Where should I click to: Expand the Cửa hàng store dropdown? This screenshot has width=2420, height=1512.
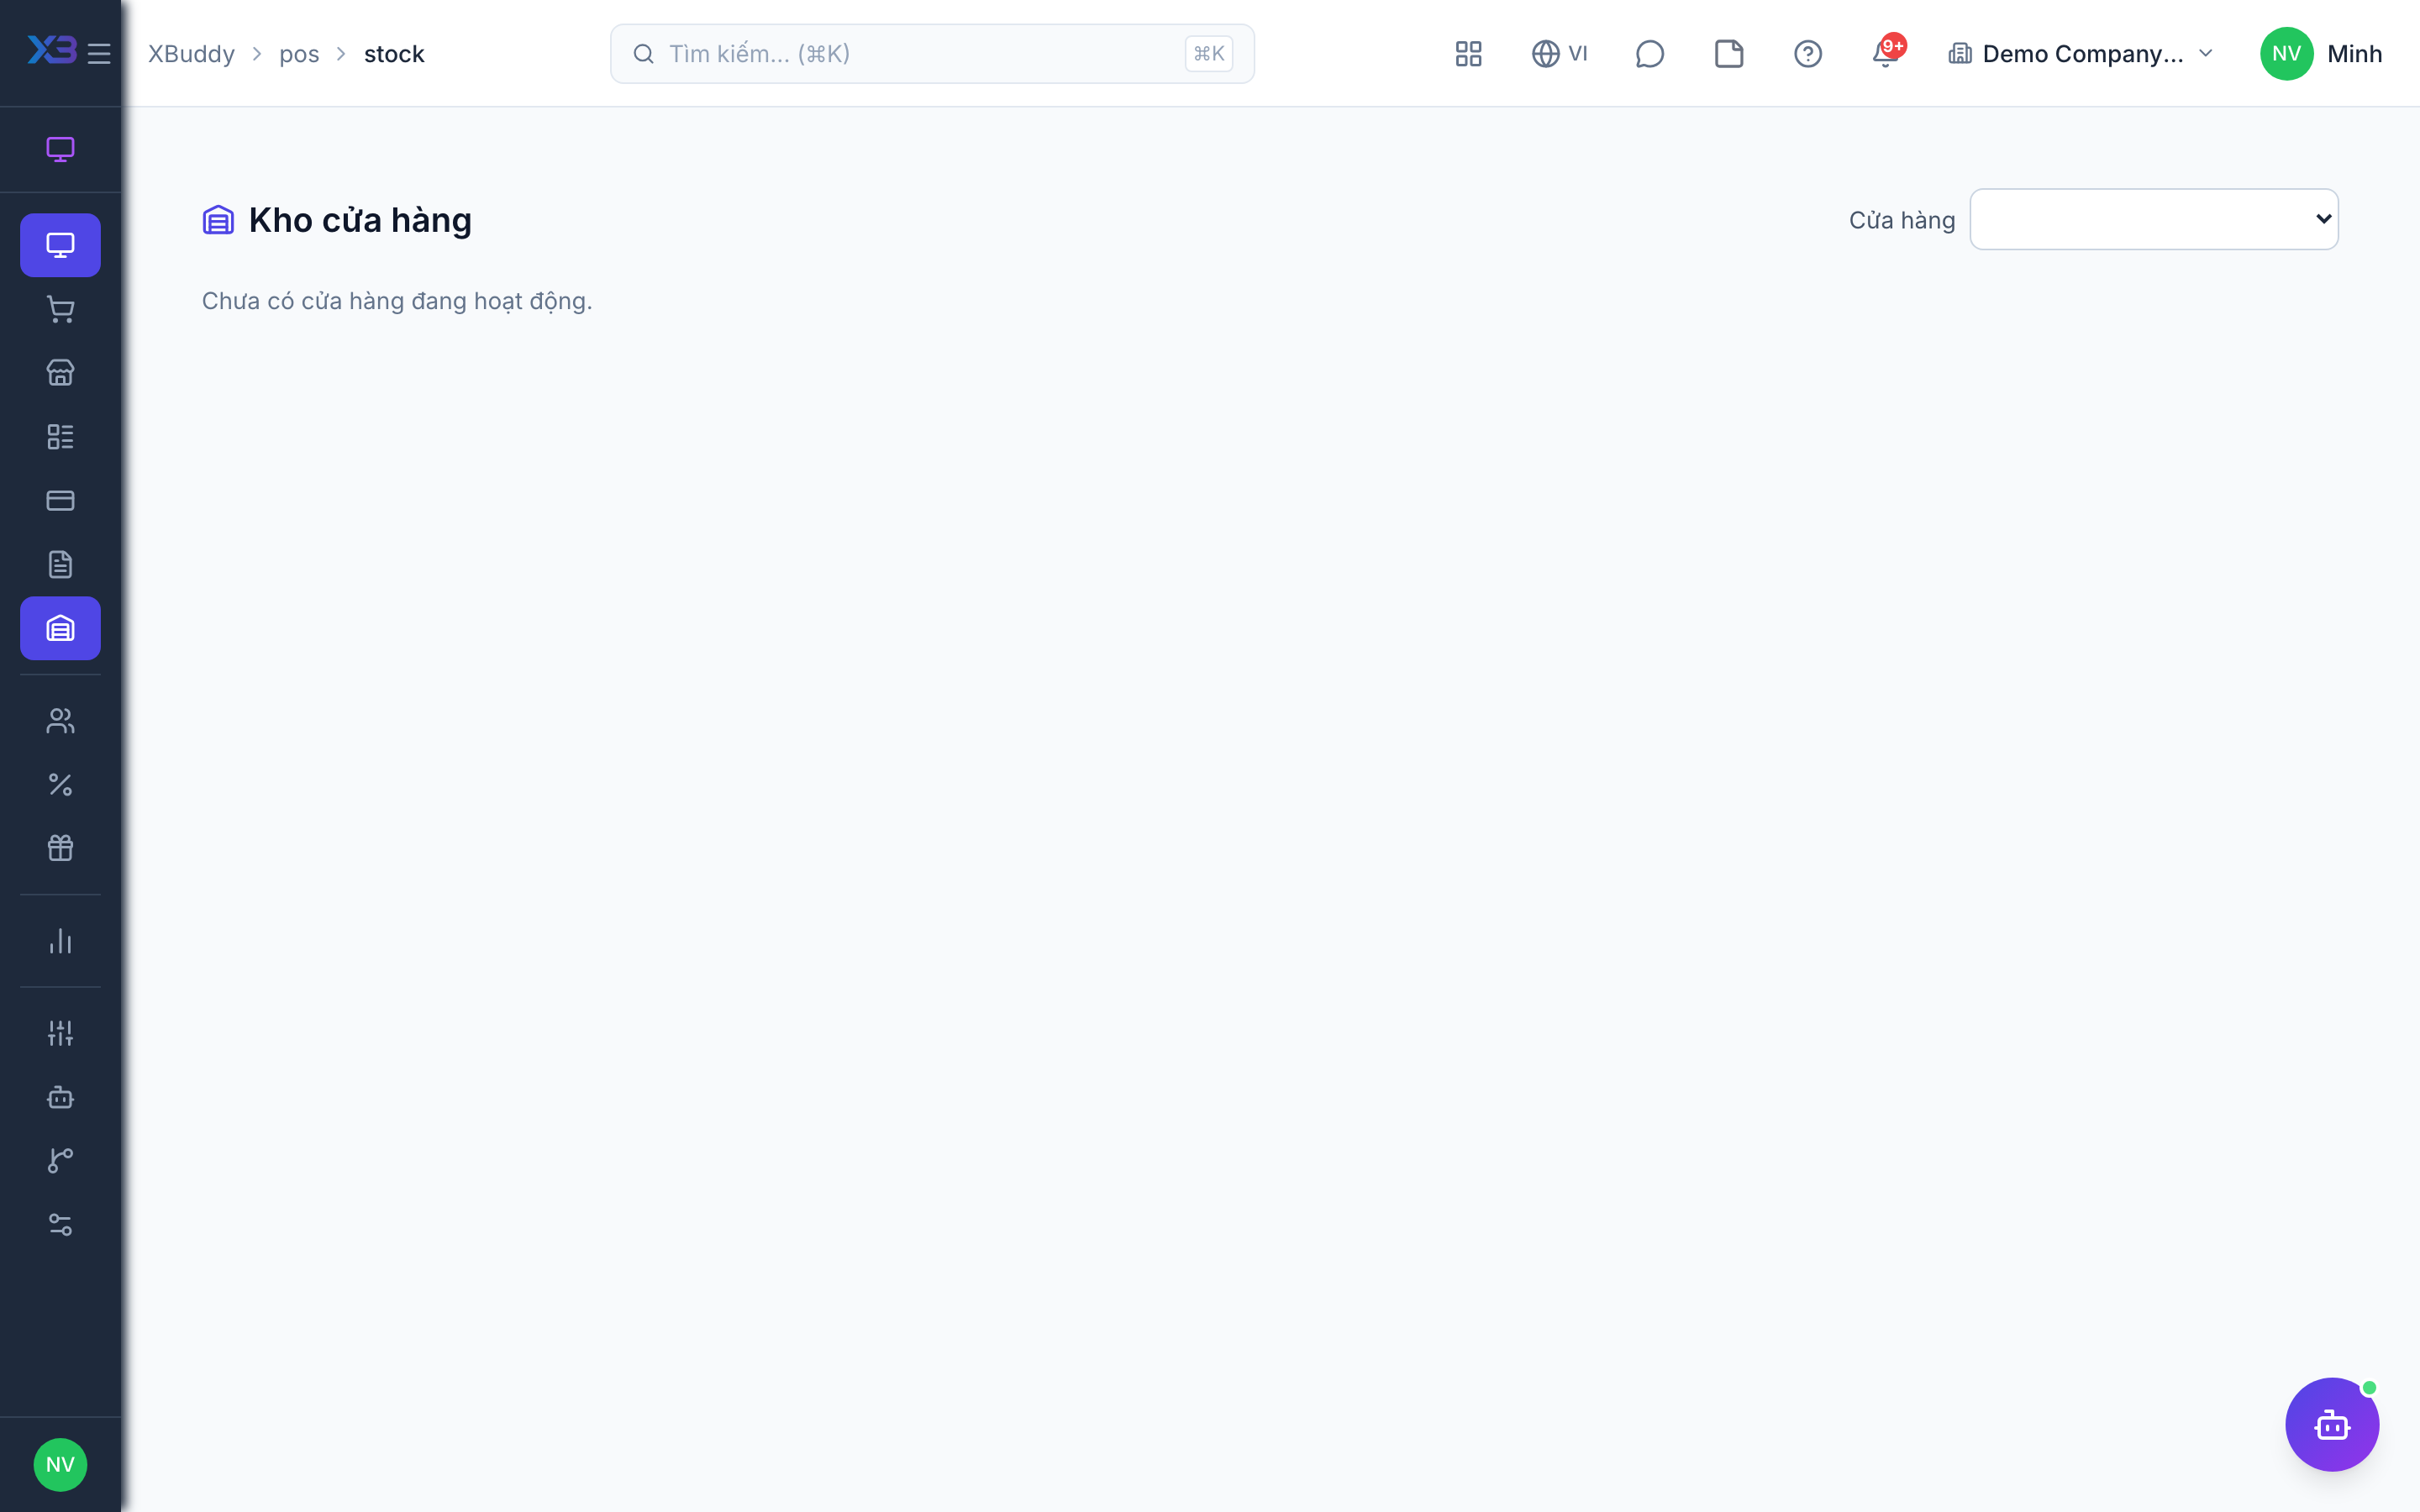coord(2154,219)
